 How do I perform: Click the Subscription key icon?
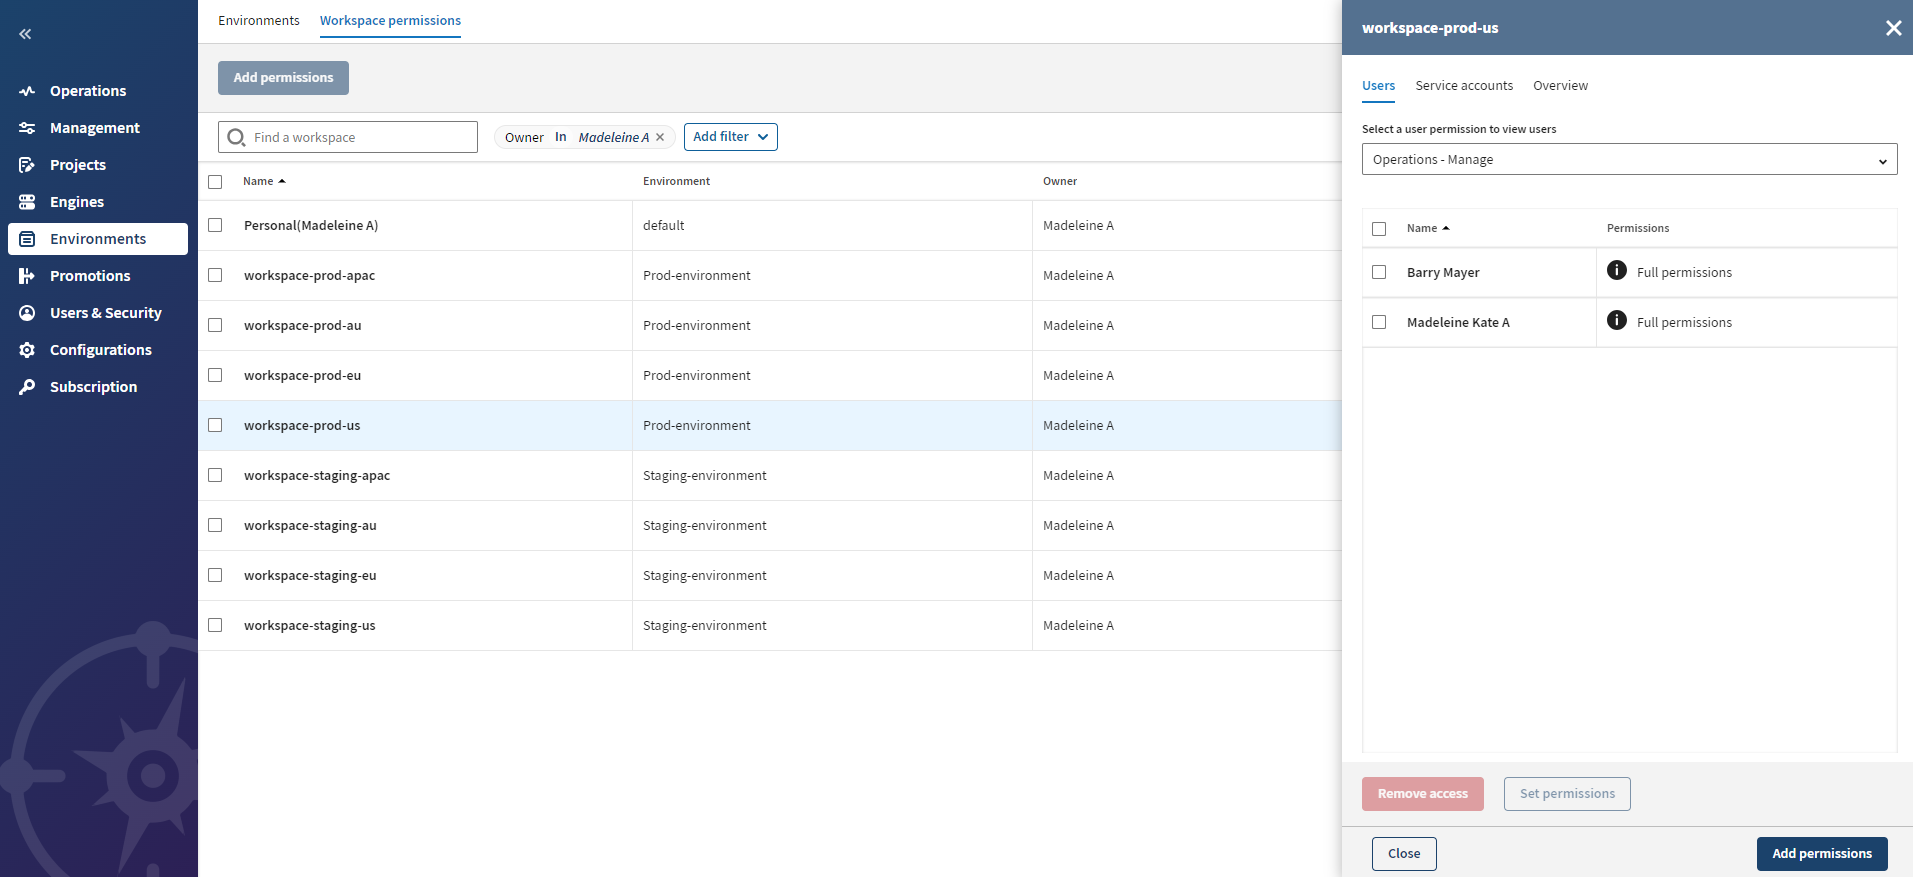point(27,387)
